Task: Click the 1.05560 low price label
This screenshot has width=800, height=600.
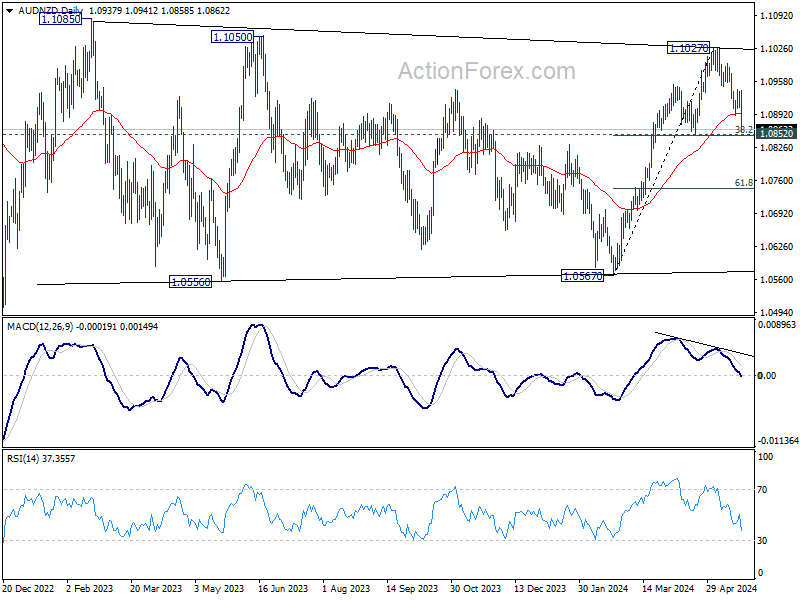Action: [x=190, y=282]
